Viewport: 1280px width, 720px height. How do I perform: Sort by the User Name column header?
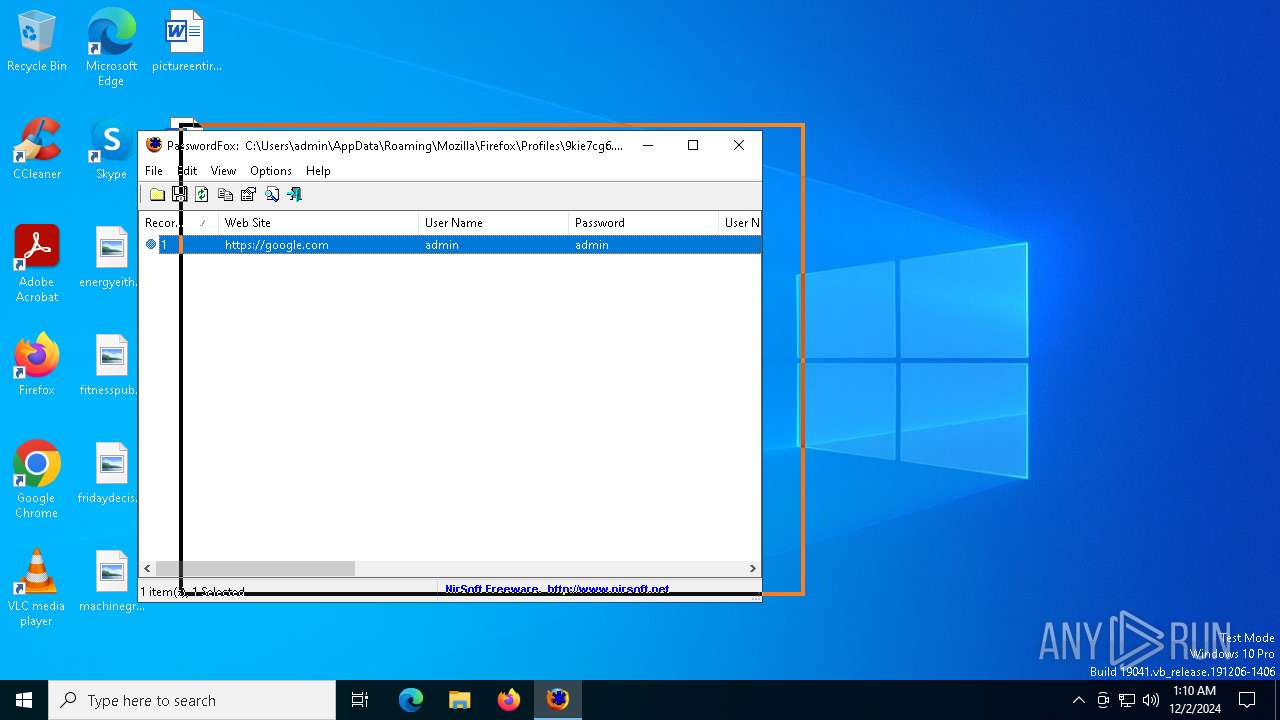493,223
